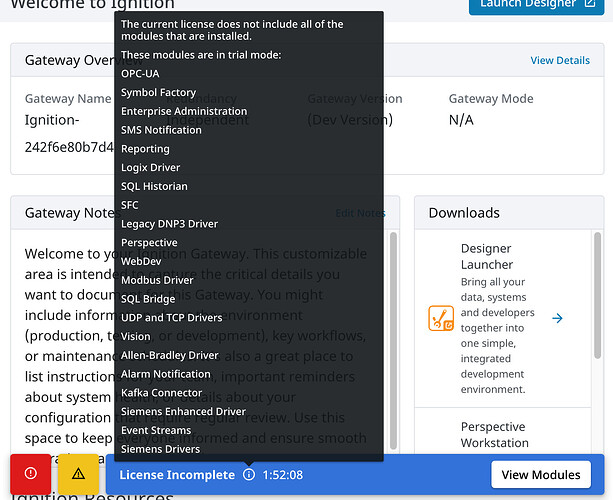This screenshot has height=500, width=613.
Task: Click Enterprise Administration module entry
Action: (184, 111)
